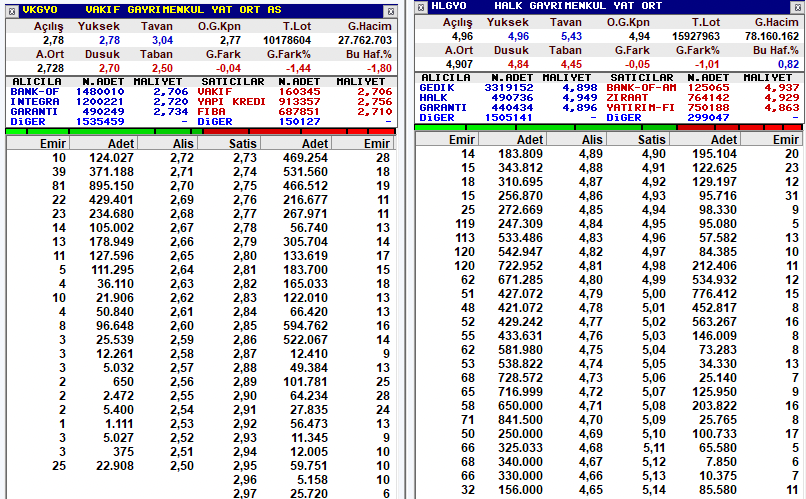This screenshot has width=806, height=499.
Task: Click the VKGYO ask quantity 25.720
Action: (308, 494)
